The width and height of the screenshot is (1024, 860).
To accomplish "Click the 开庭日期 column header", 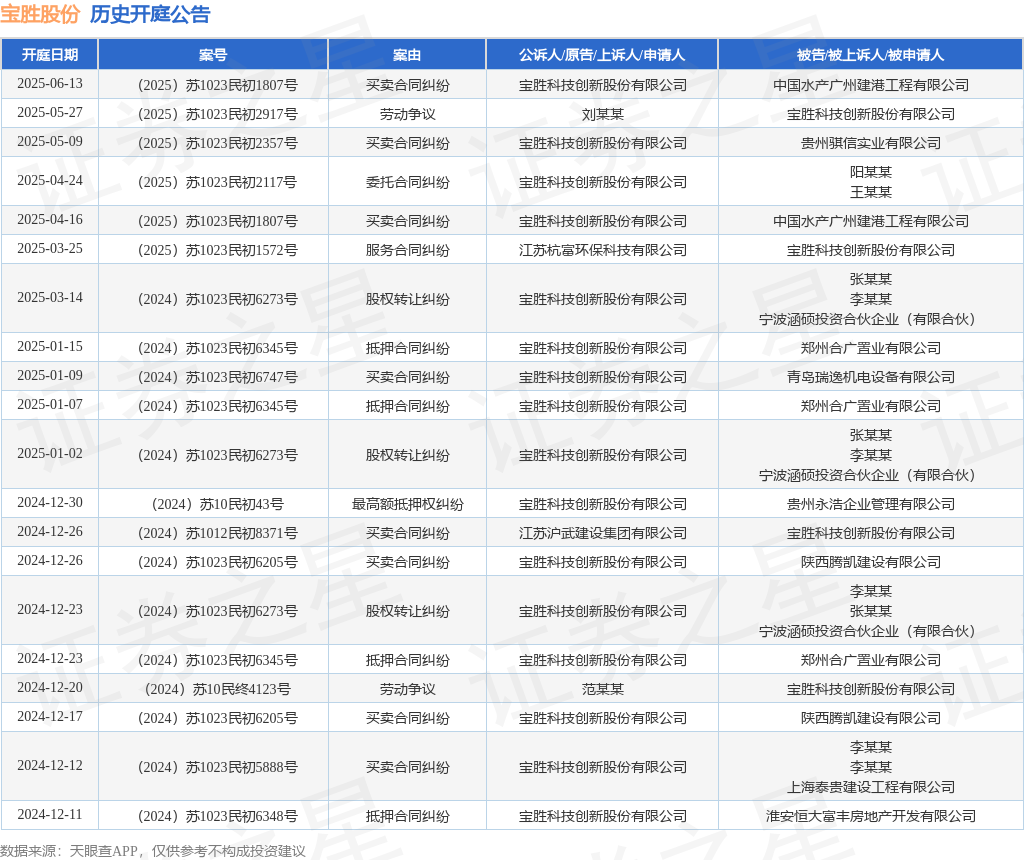I will [x=50, y=55].
